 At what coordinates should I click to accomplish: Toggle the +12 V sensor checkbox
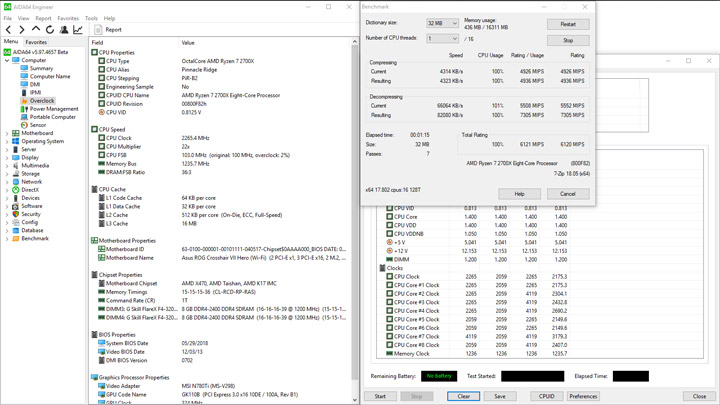(x=389, y=251)
